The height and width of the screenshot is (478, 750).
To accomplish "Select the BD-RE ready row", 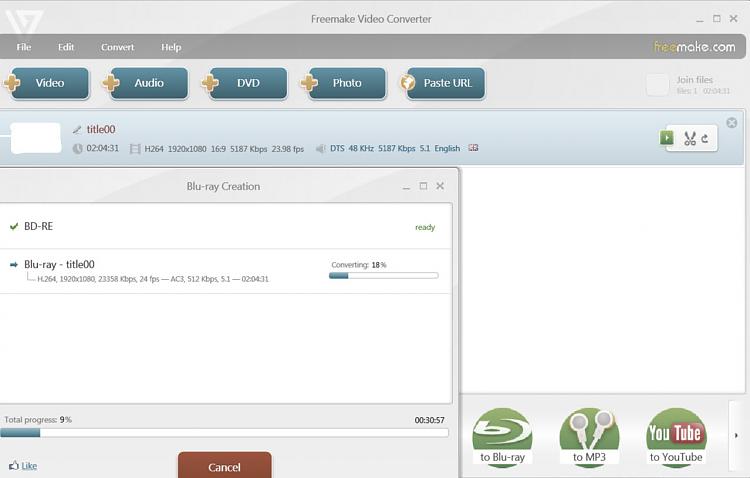I will (x=226, y=226).
